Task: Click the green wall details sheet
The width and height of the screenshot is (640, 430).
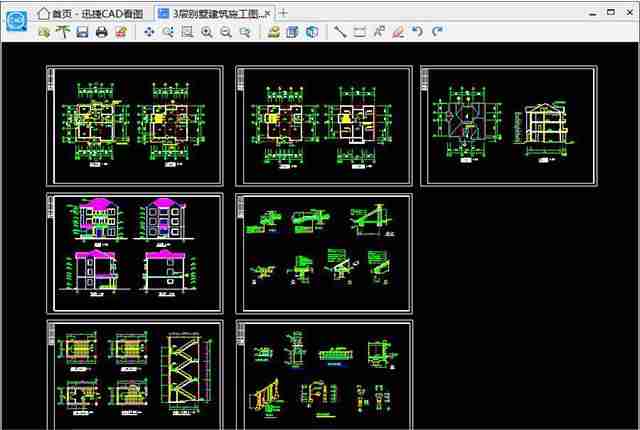Action: [x=324, y=253]
